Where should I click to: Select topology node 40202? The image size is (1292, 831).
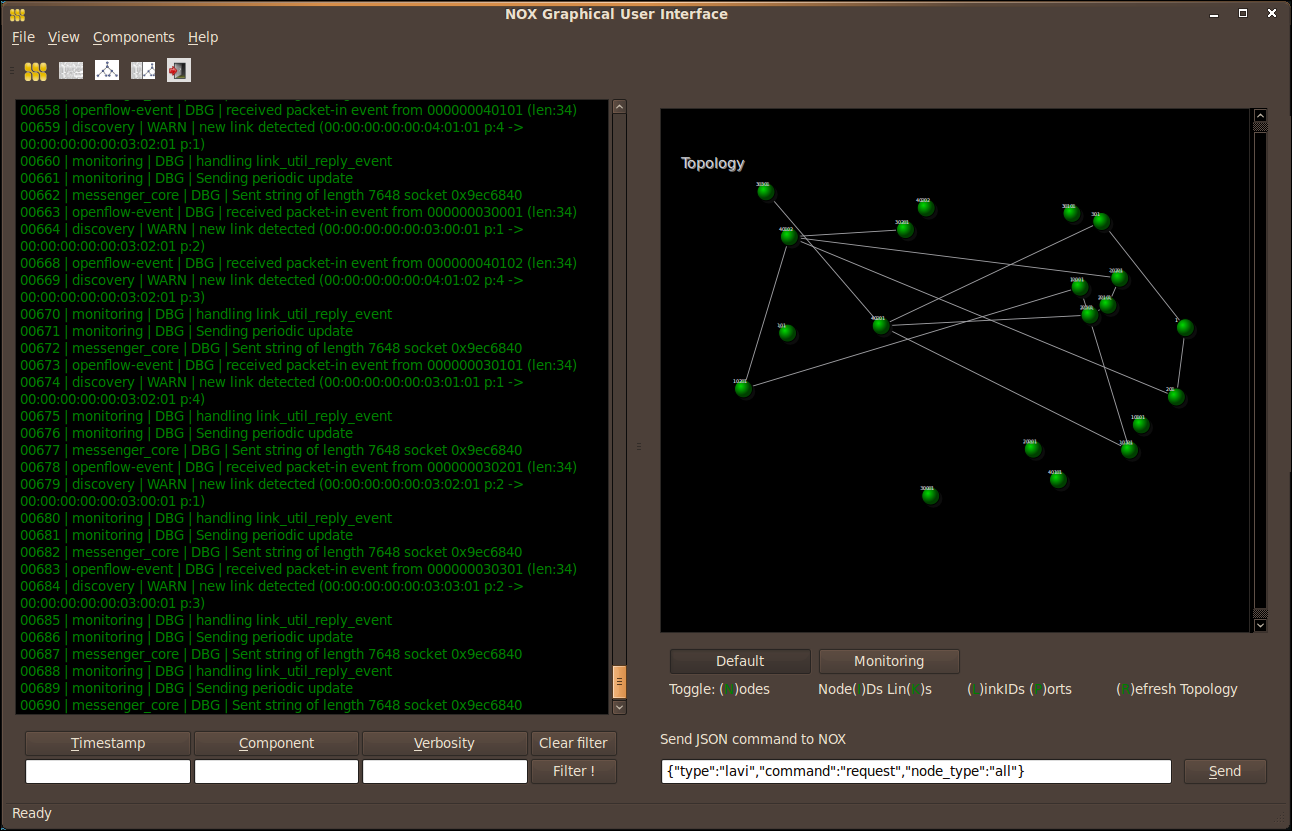926,208
